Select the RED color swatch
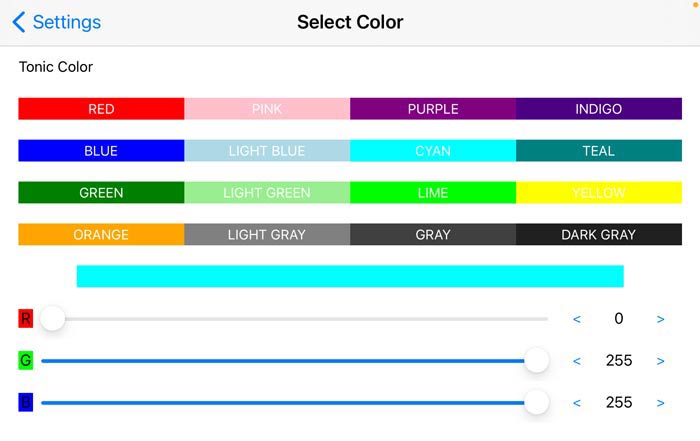The width and height of the screenshot is (700, 441). [101, 108]
